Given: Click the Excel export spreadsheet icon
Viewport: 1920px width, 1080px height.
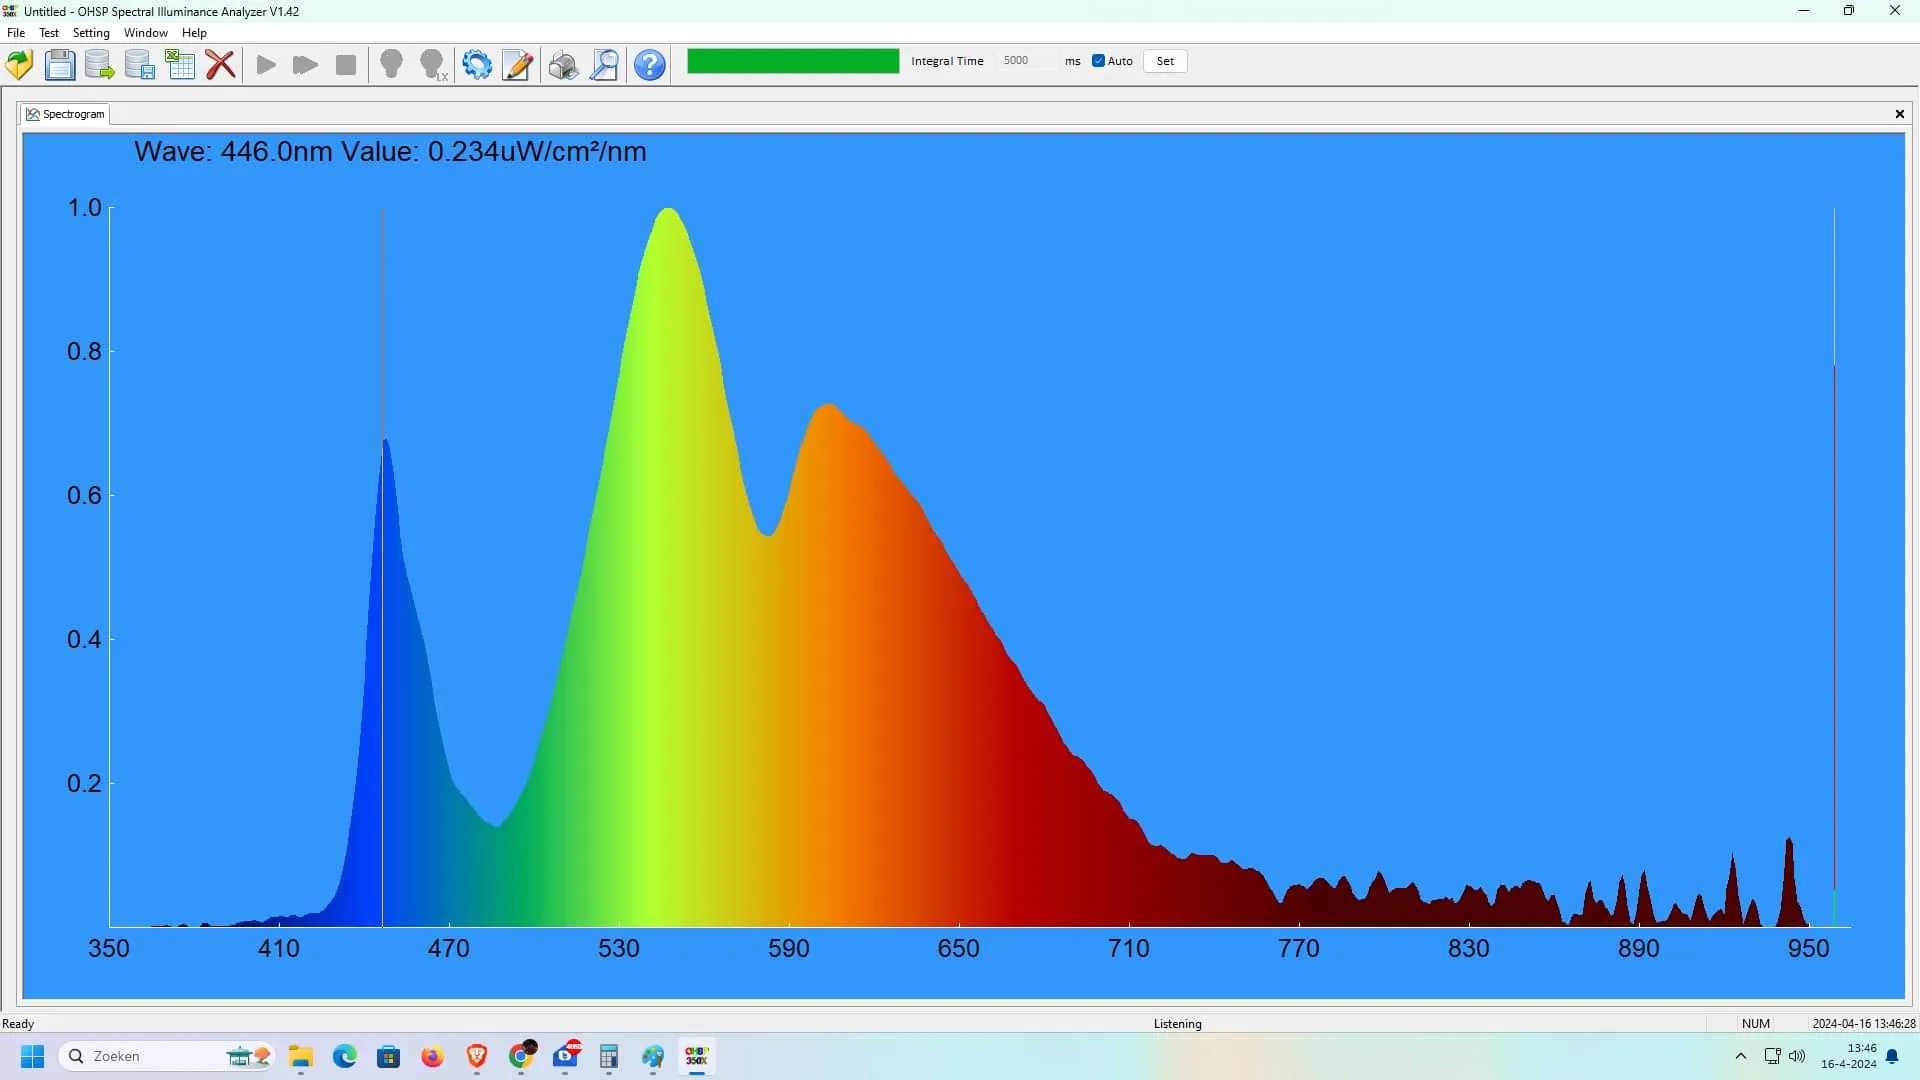Looking at the screenshot, I should coord(180,65).
